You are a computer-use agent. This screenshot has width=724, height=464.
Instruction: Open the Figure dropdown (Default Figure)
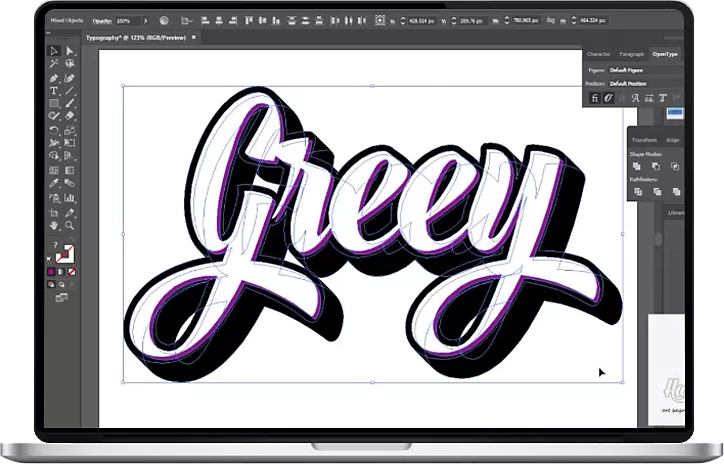click(646, 70)
